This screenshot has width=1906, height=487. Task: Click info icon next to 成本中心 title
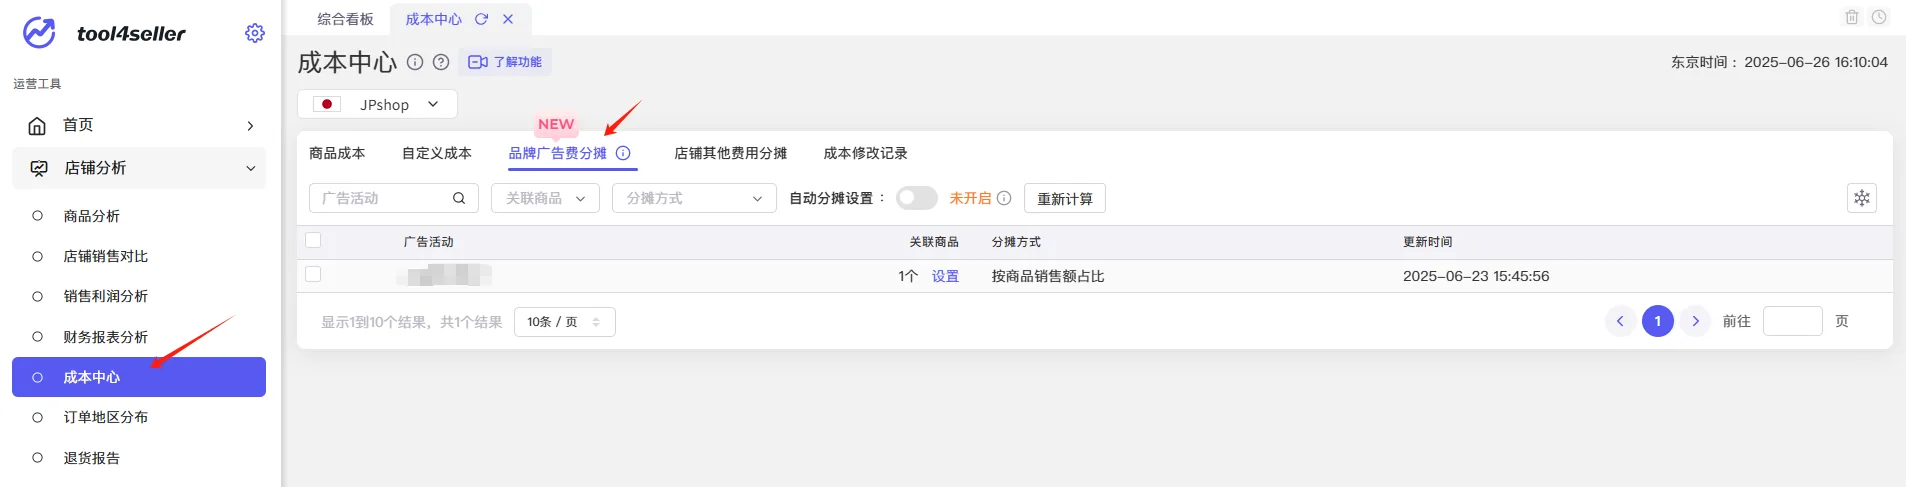tap(415, 62)
